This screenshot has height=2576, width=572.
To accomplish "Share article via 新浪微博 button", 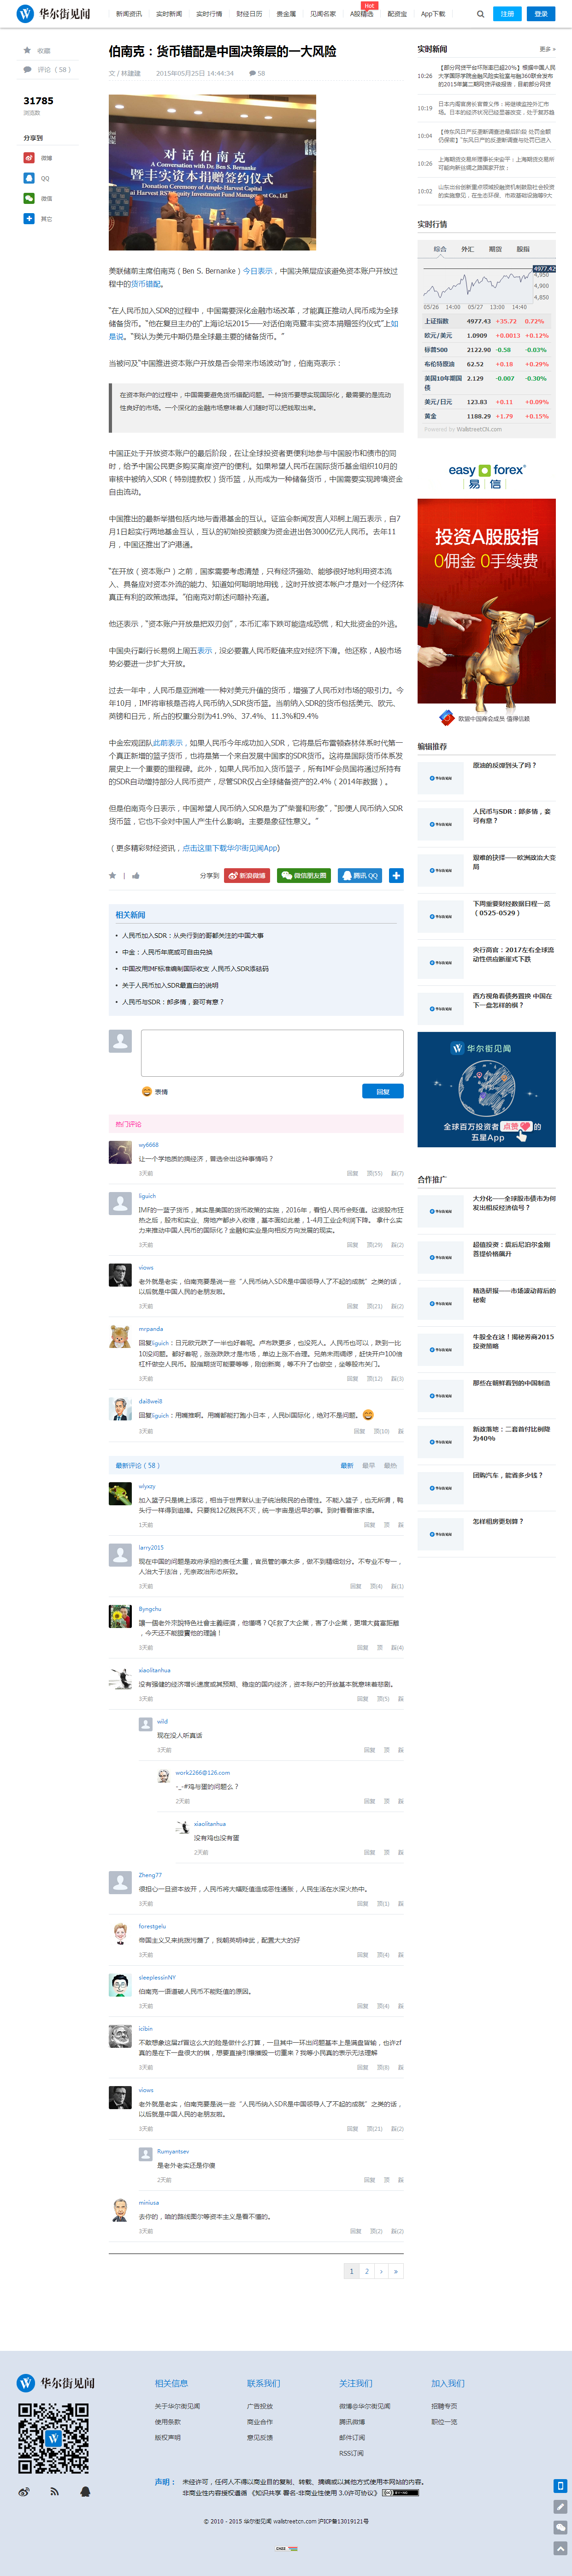I will (x=247, y=875).
